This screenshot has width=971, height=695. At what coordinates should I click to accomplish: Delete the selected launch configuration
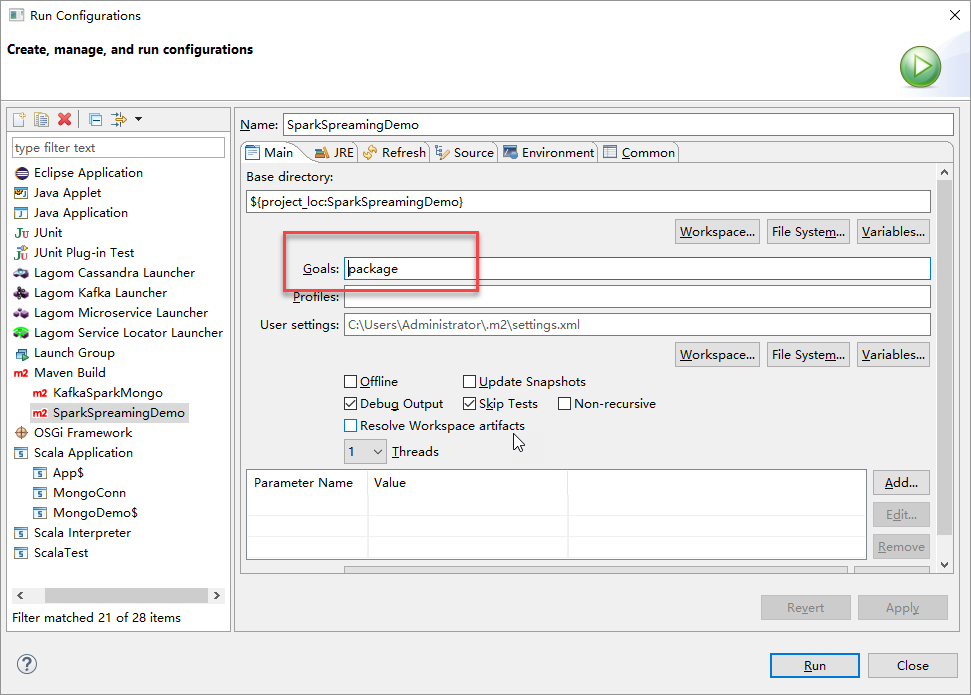tap(65, 119)
